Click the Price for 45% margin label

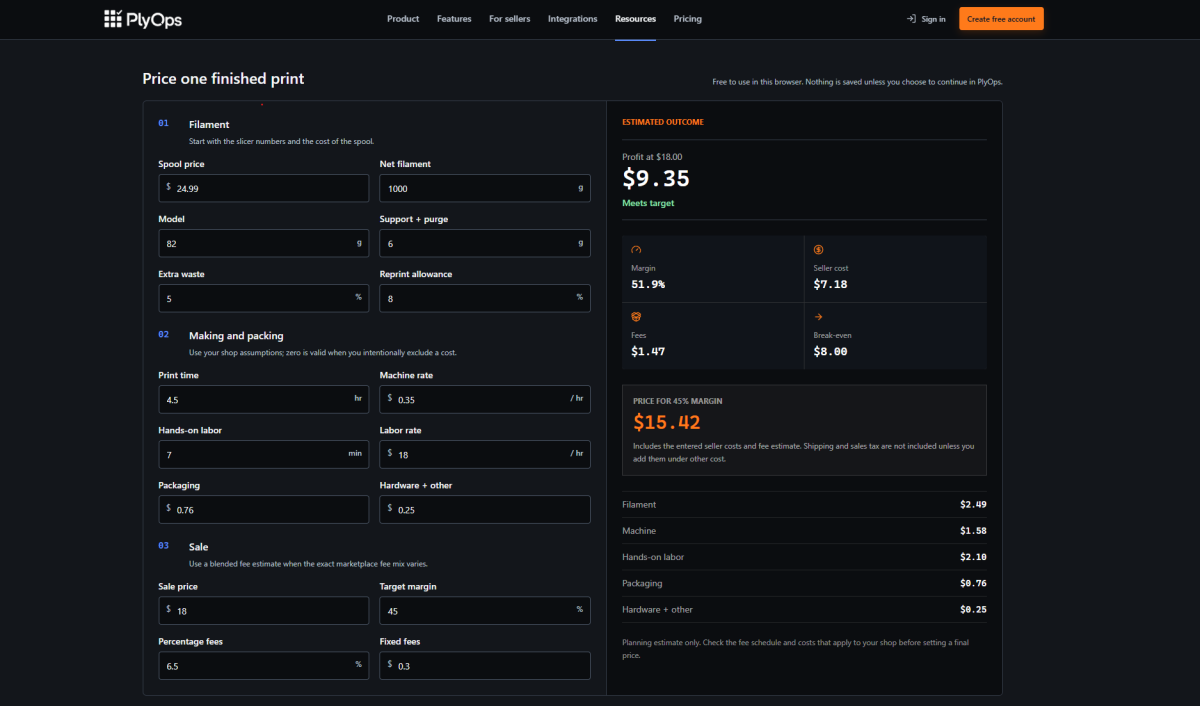coord(678,401)
